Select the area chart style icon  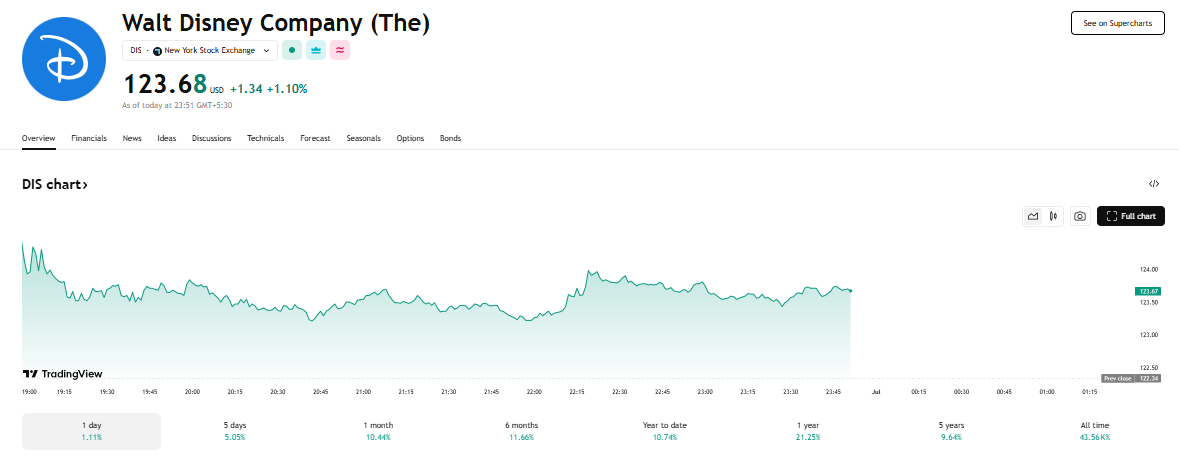pos(1033,216)
